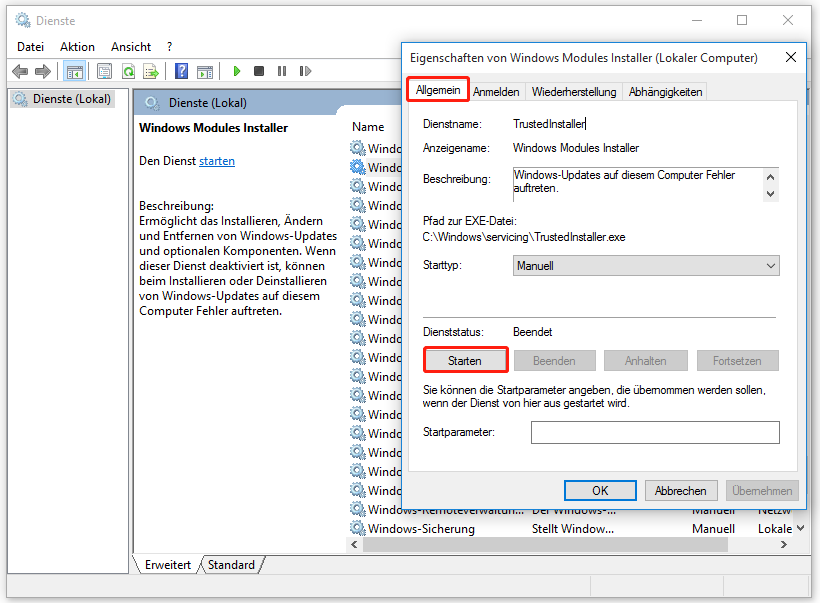Screen dimensions: 820x603
Task: Select the Windows-Sicherung service row
Action: coord(572,529)
